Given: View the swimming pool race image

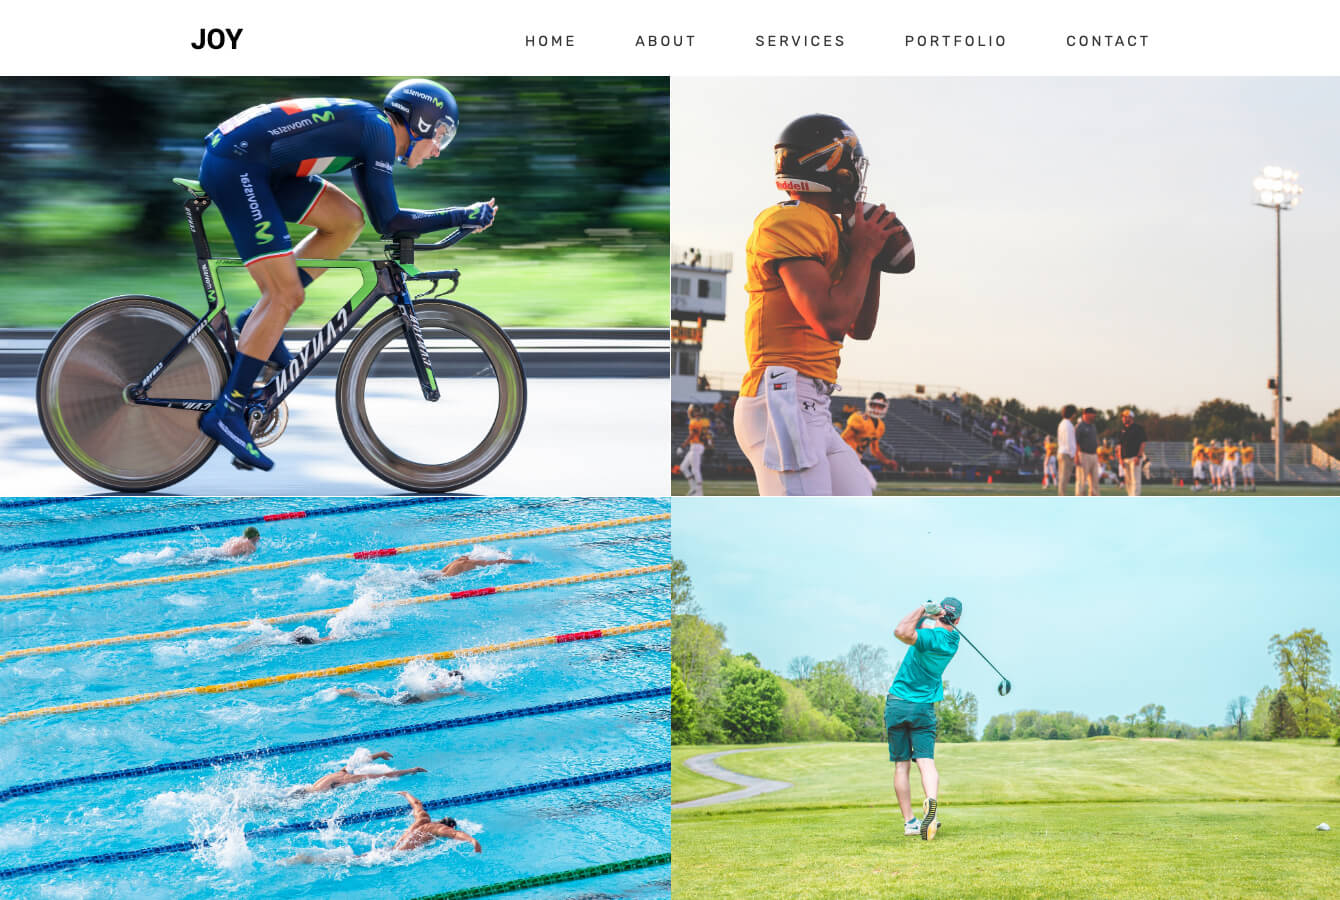Looking at the screenshot, I should point(335,699).
